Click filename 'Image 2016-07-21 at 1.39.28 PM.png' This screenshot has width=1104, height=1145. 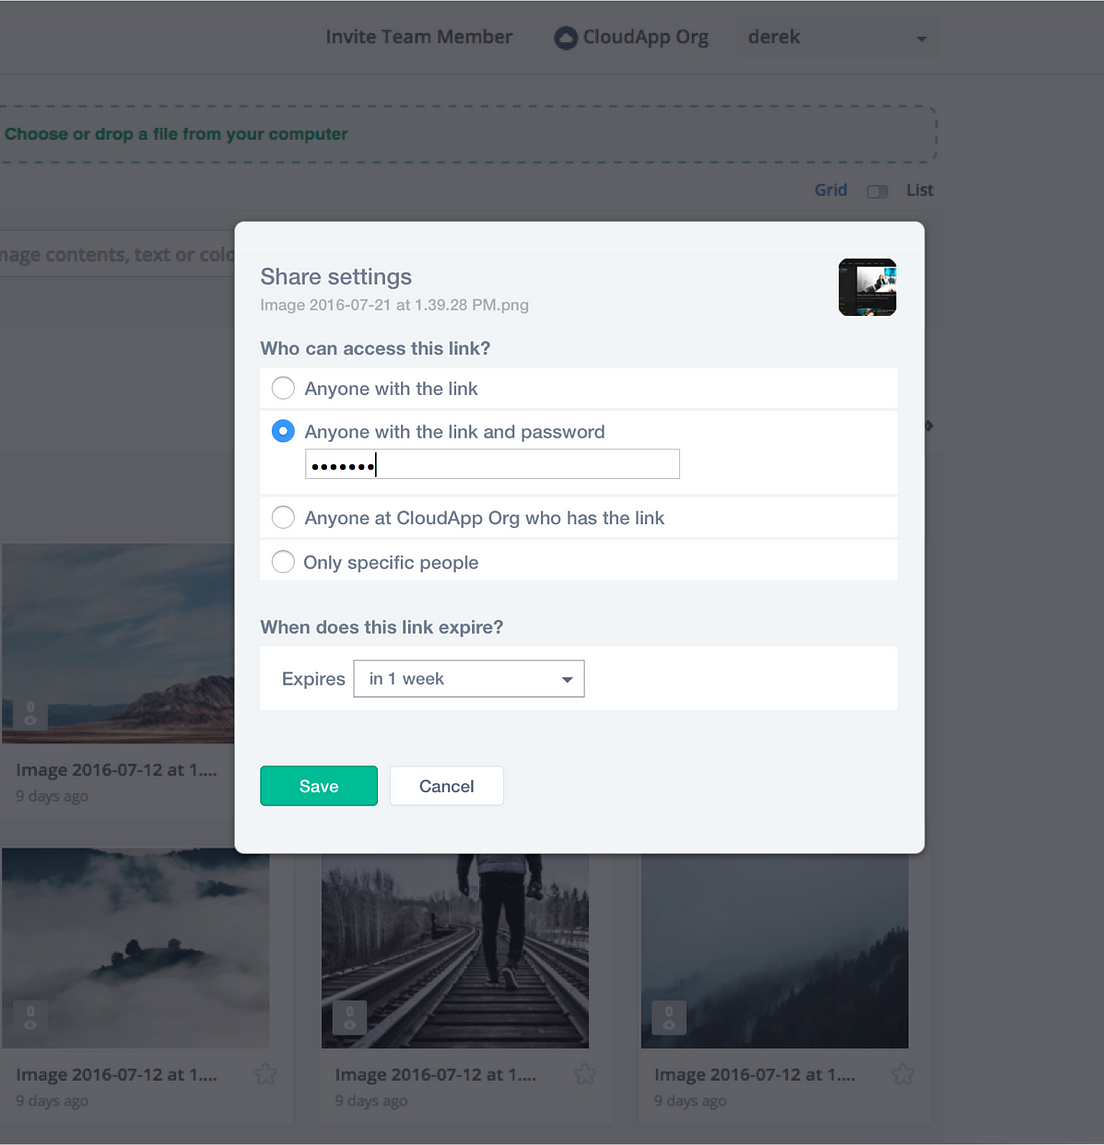point(394,305)
